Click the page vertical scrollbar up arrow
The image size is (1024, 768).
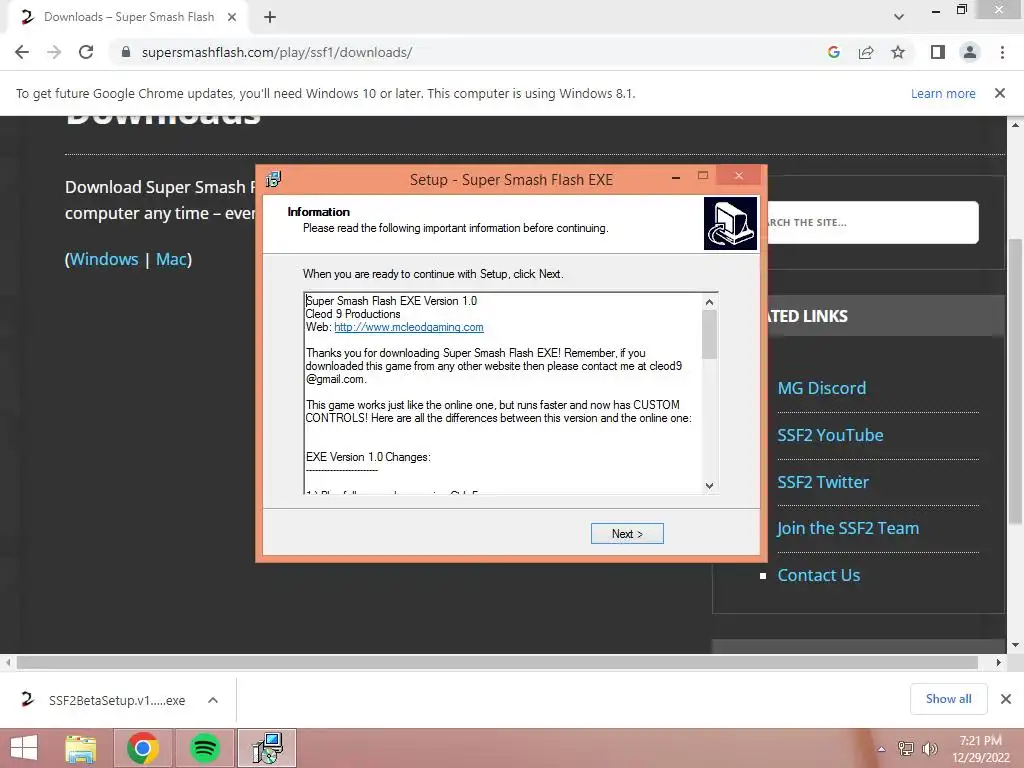click(x=1016, y=124)
